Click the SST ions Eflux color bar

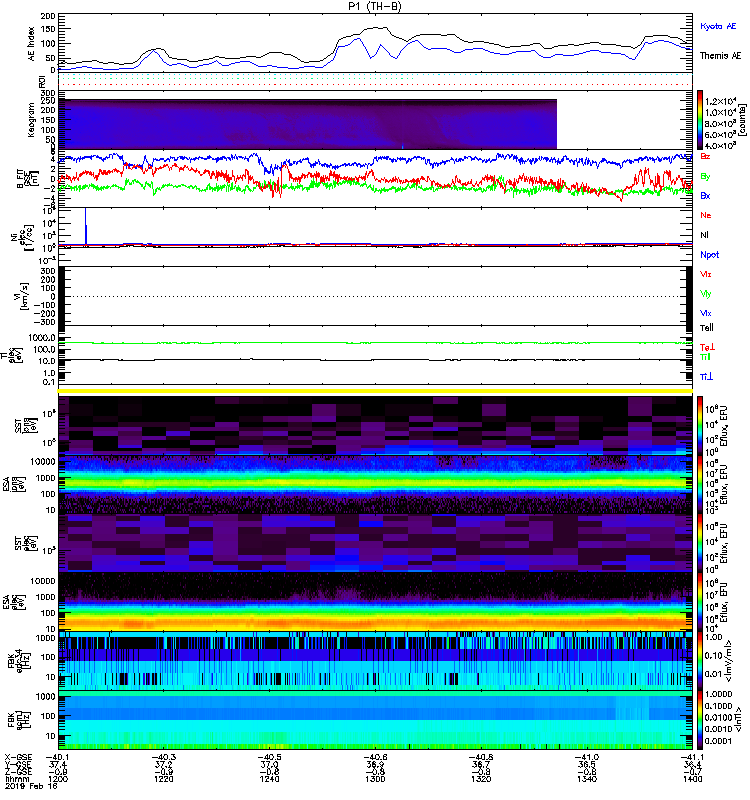[x=700, y=425]
